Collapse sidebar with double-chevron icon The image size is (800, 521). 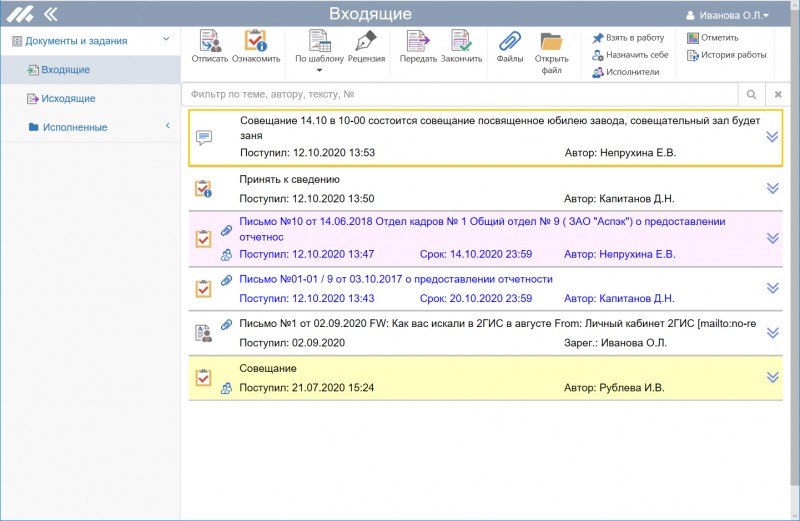point(49,14)
